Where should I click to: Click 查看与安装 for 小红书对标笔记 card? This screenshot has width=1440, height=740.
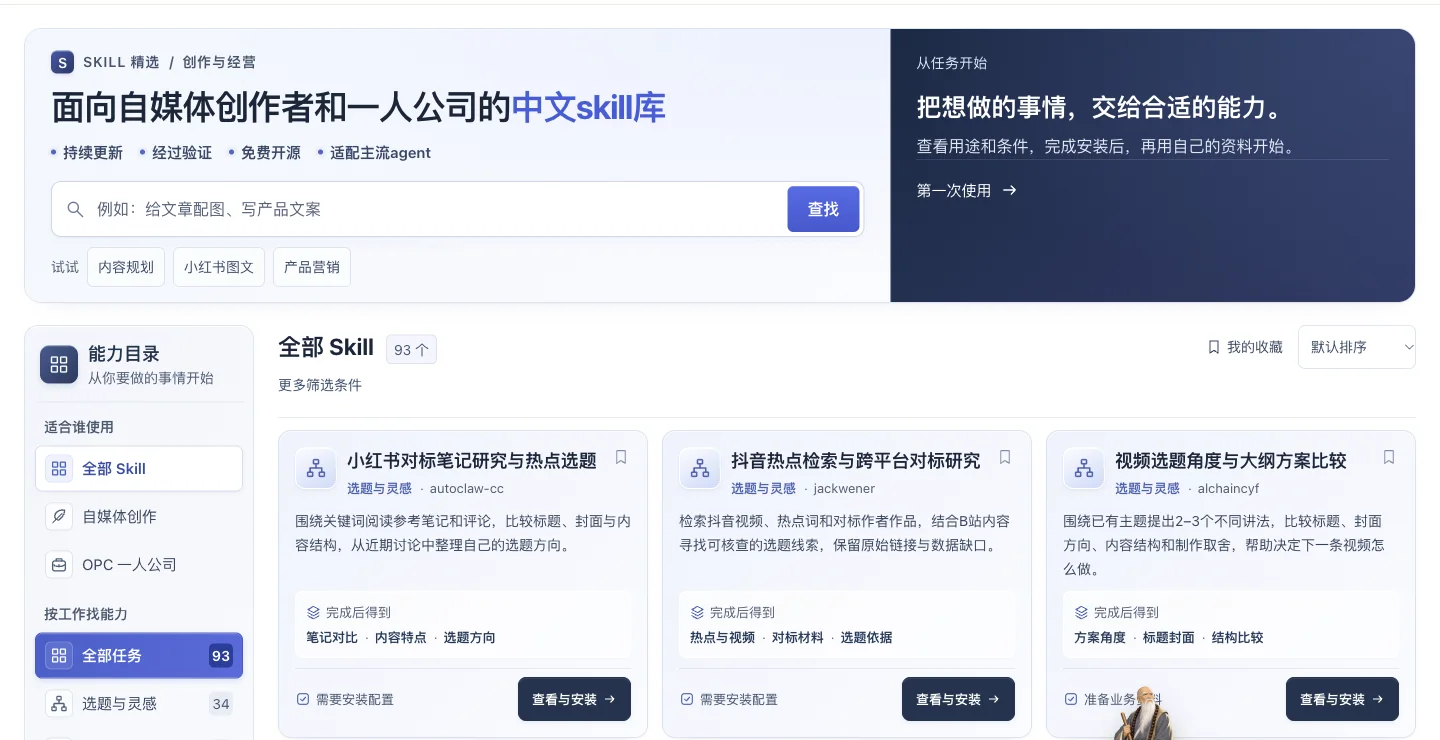coord(574,699)
